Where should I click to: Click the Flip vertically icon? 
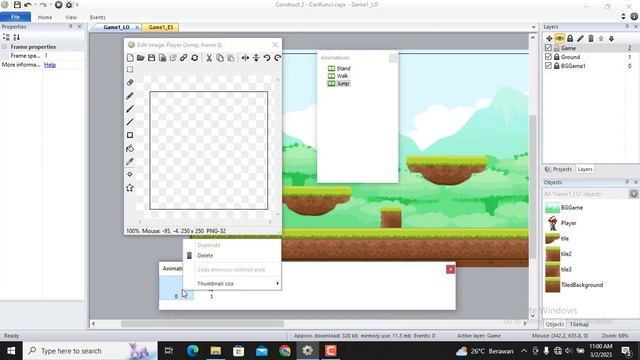tap(256, 58)
